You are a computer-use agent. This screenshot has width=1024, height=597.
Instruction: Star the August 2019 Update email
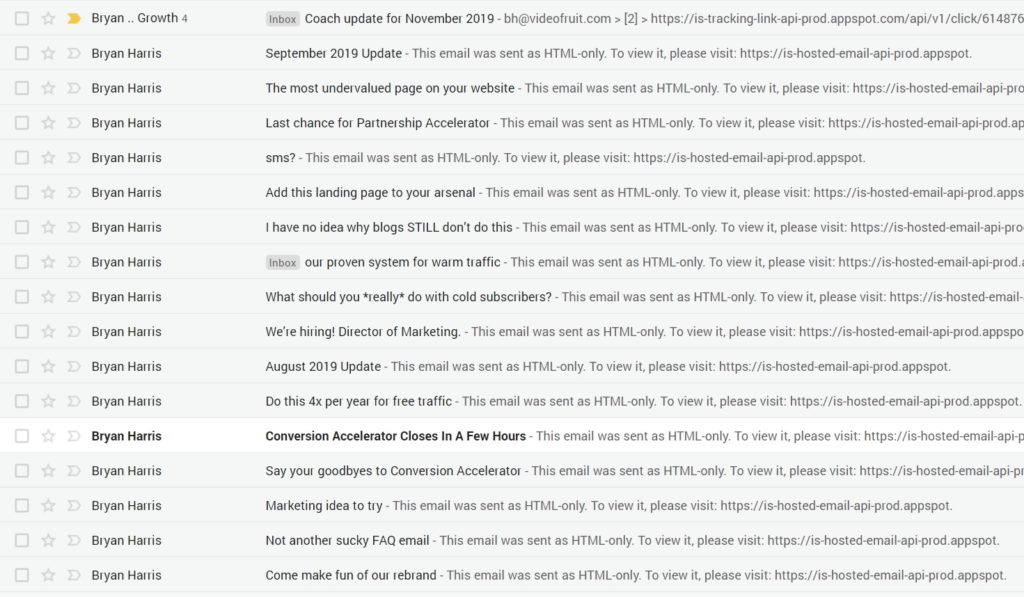click(48, 366)
